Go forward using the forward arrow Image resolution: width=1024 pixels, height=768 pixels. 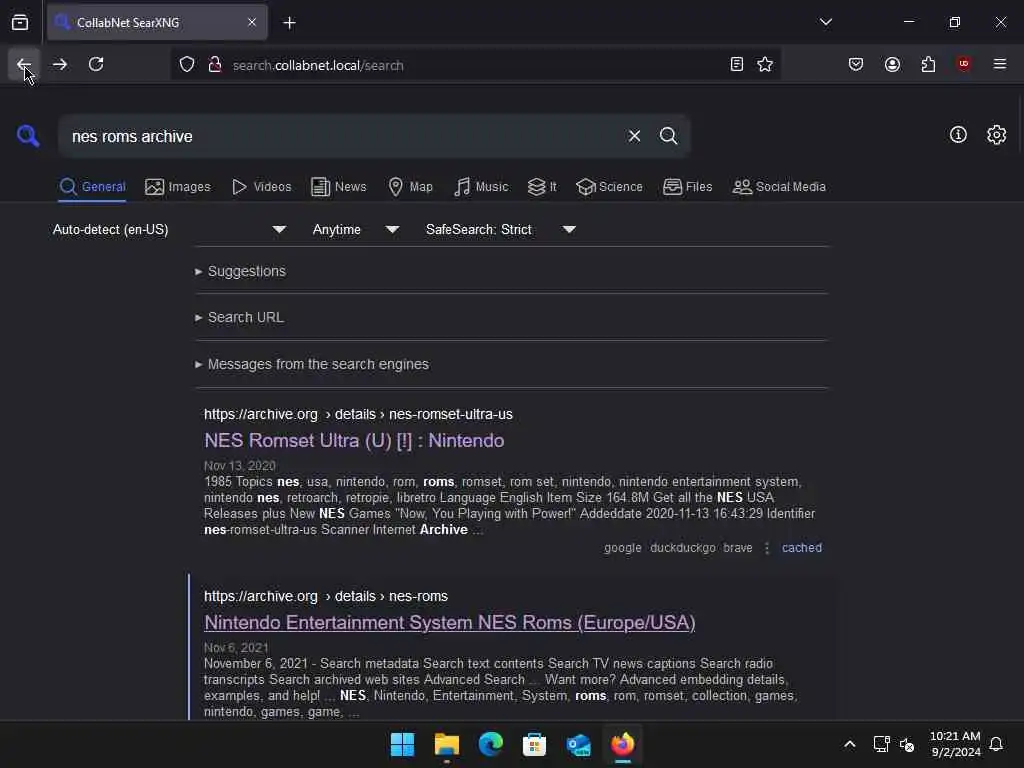tap(59, 65)
